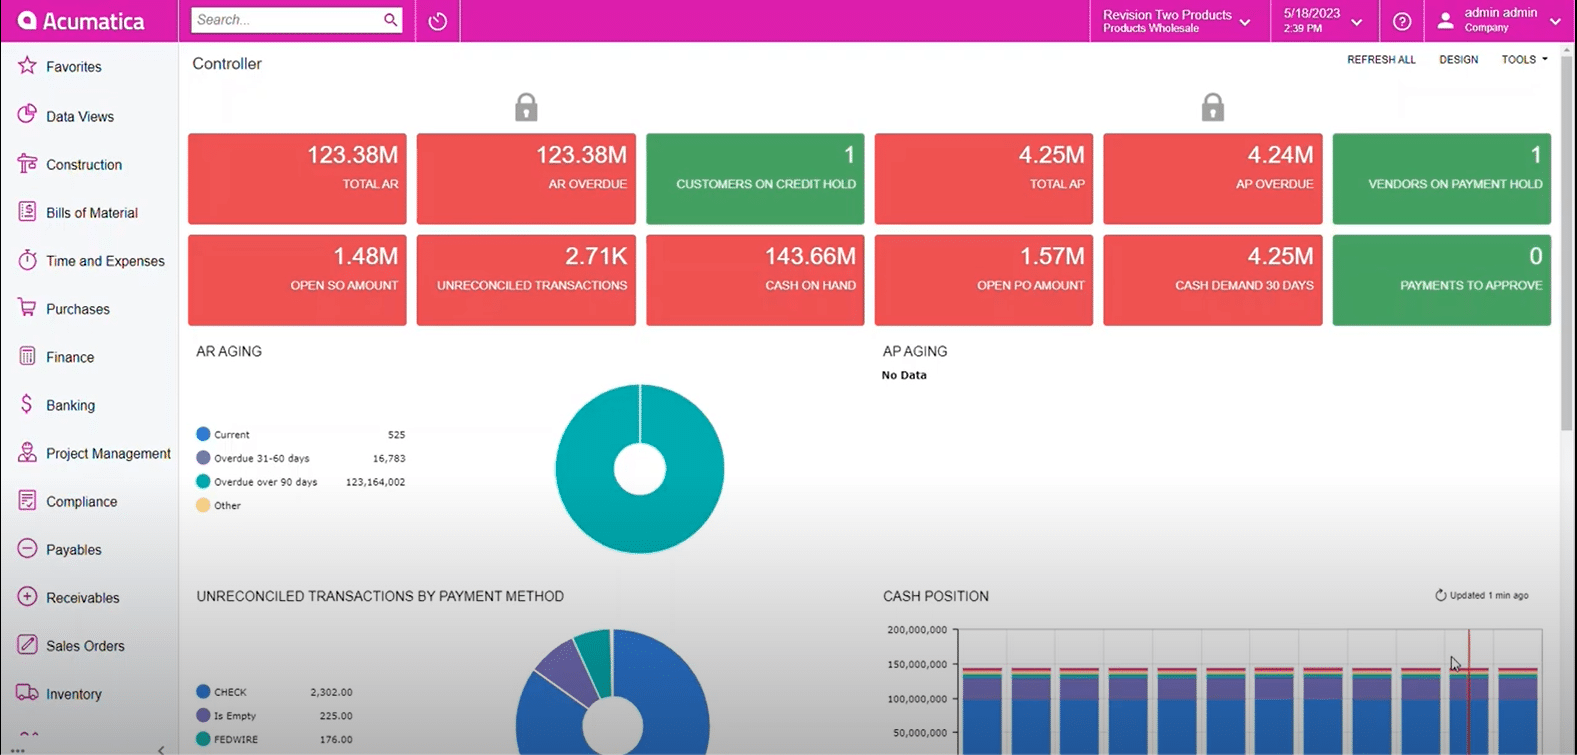Click the Favorites star icon

click(x=27, y=66)
